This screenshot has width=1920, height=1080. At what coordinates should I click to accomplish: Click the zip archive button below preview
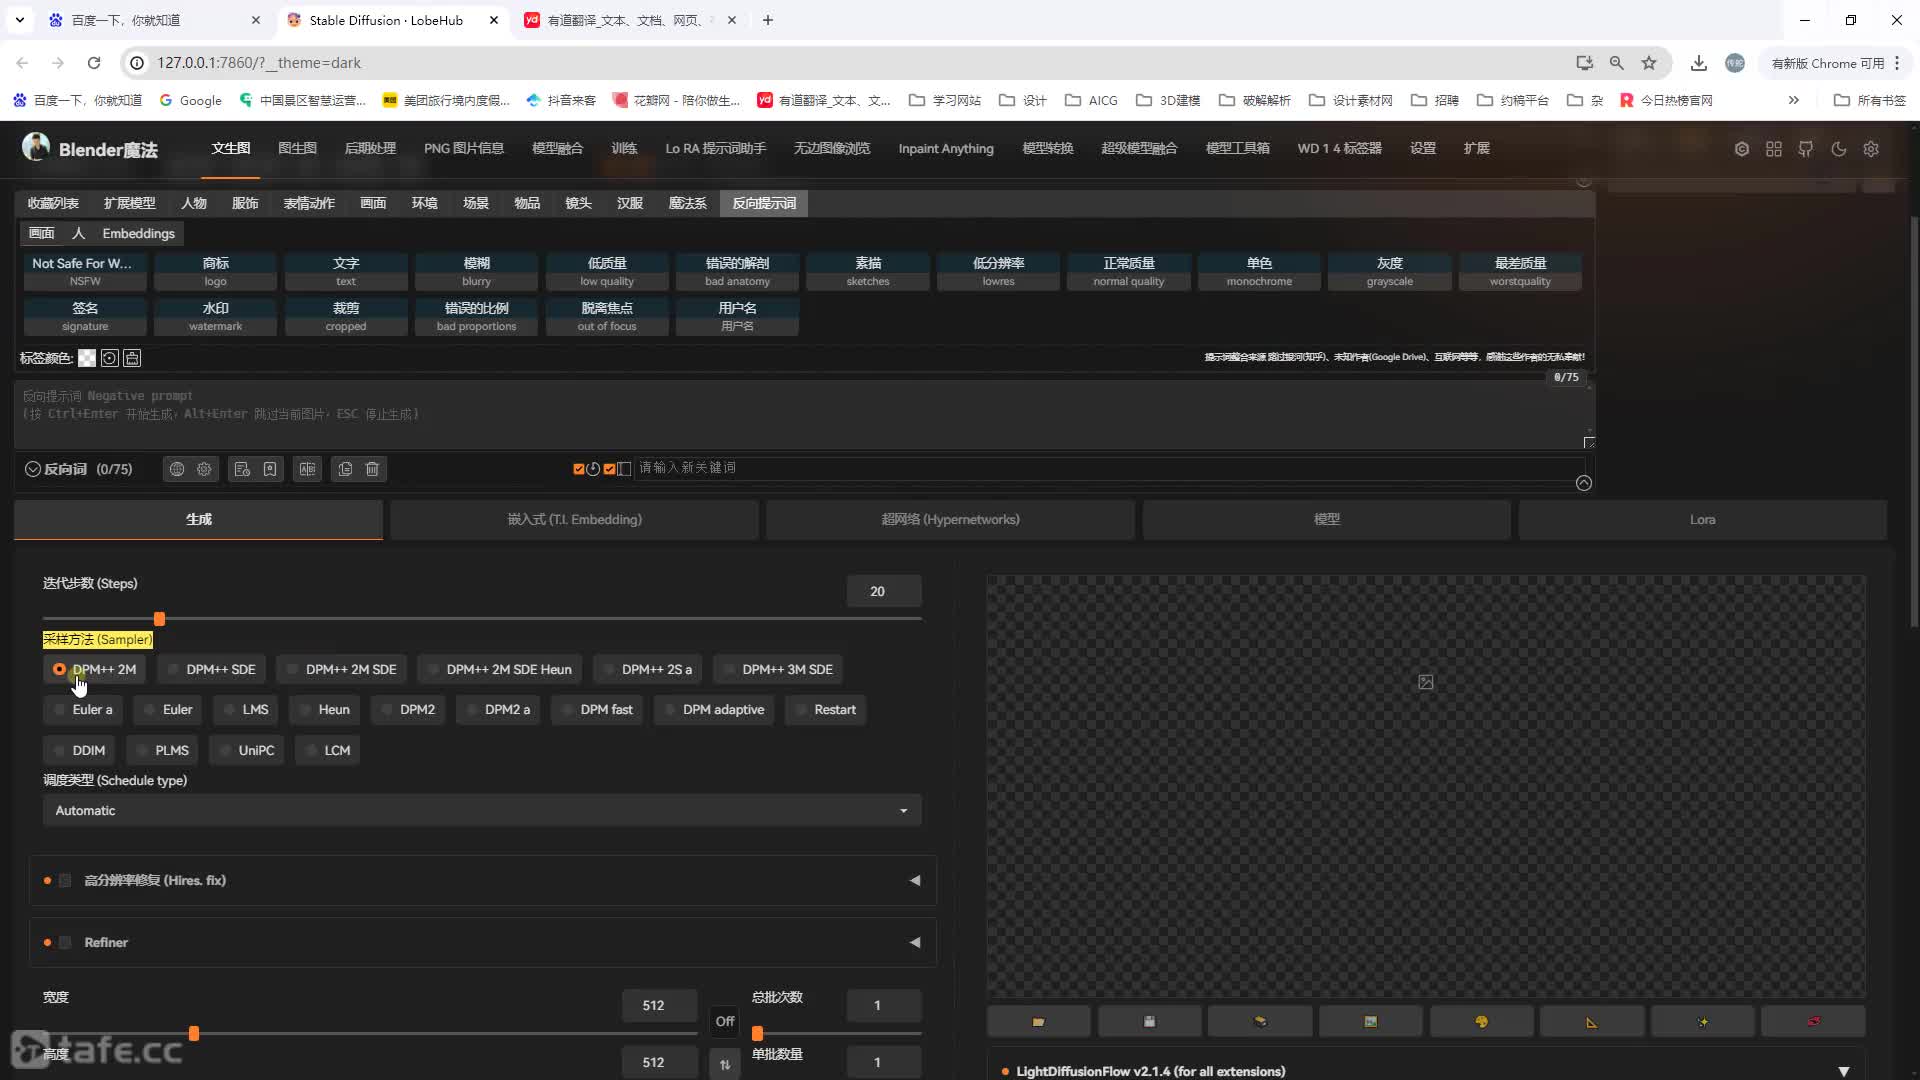(1260, 1021)
